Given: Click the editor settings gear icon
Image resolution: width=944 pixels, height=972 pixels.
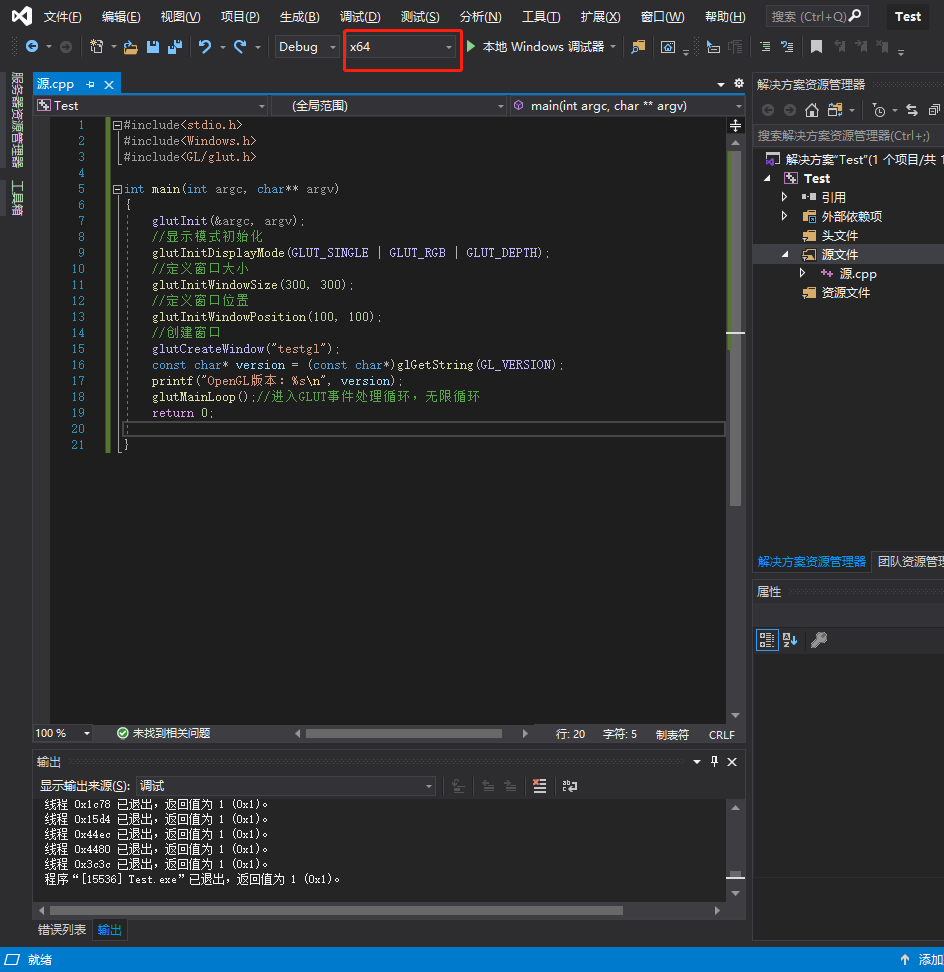Looking at the screenshot, I should coord(739,83).
